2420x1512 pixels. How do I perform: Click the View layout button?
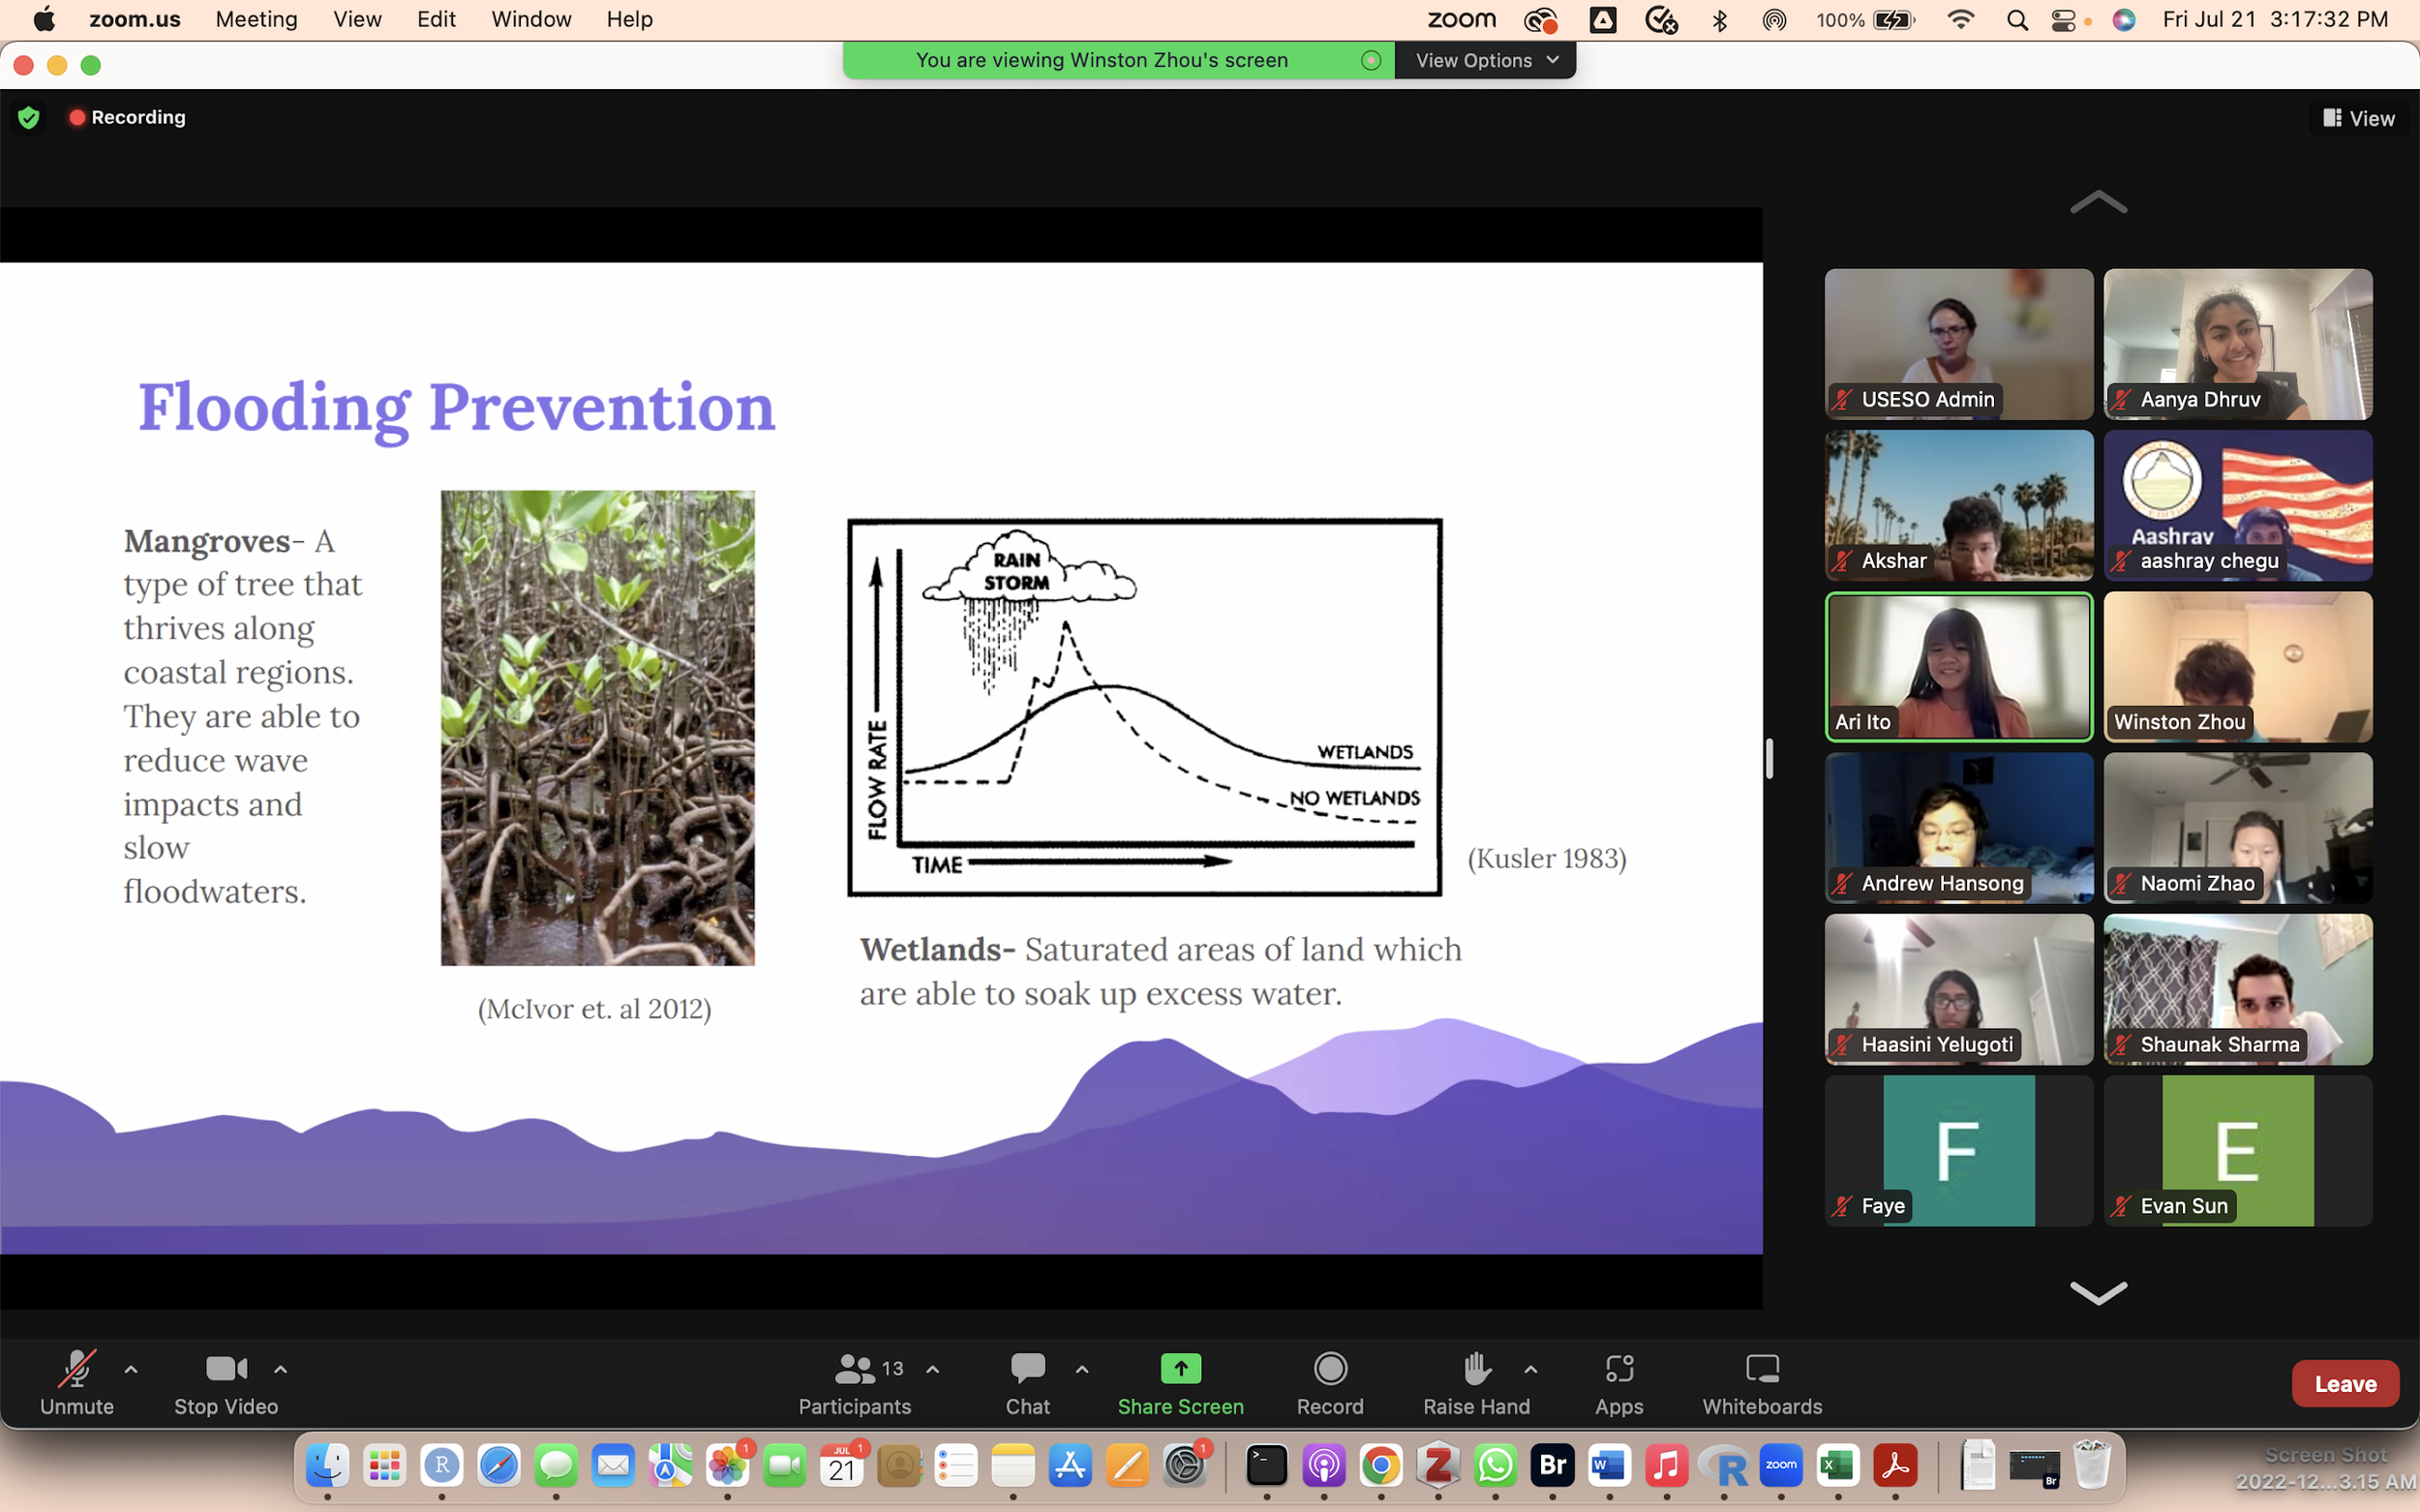tap(2358, 118)
